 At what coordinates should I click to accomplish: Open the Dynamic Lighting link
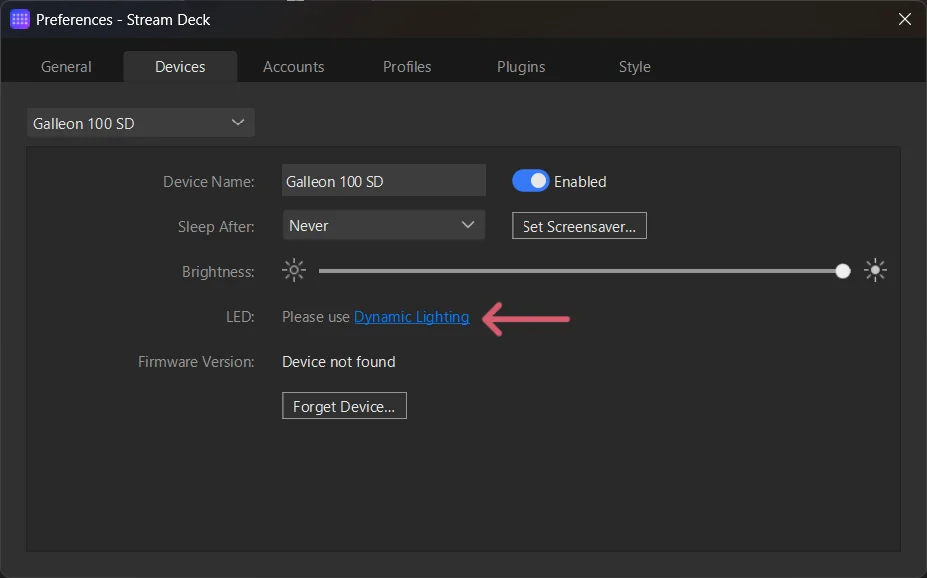tap(411, 317)
